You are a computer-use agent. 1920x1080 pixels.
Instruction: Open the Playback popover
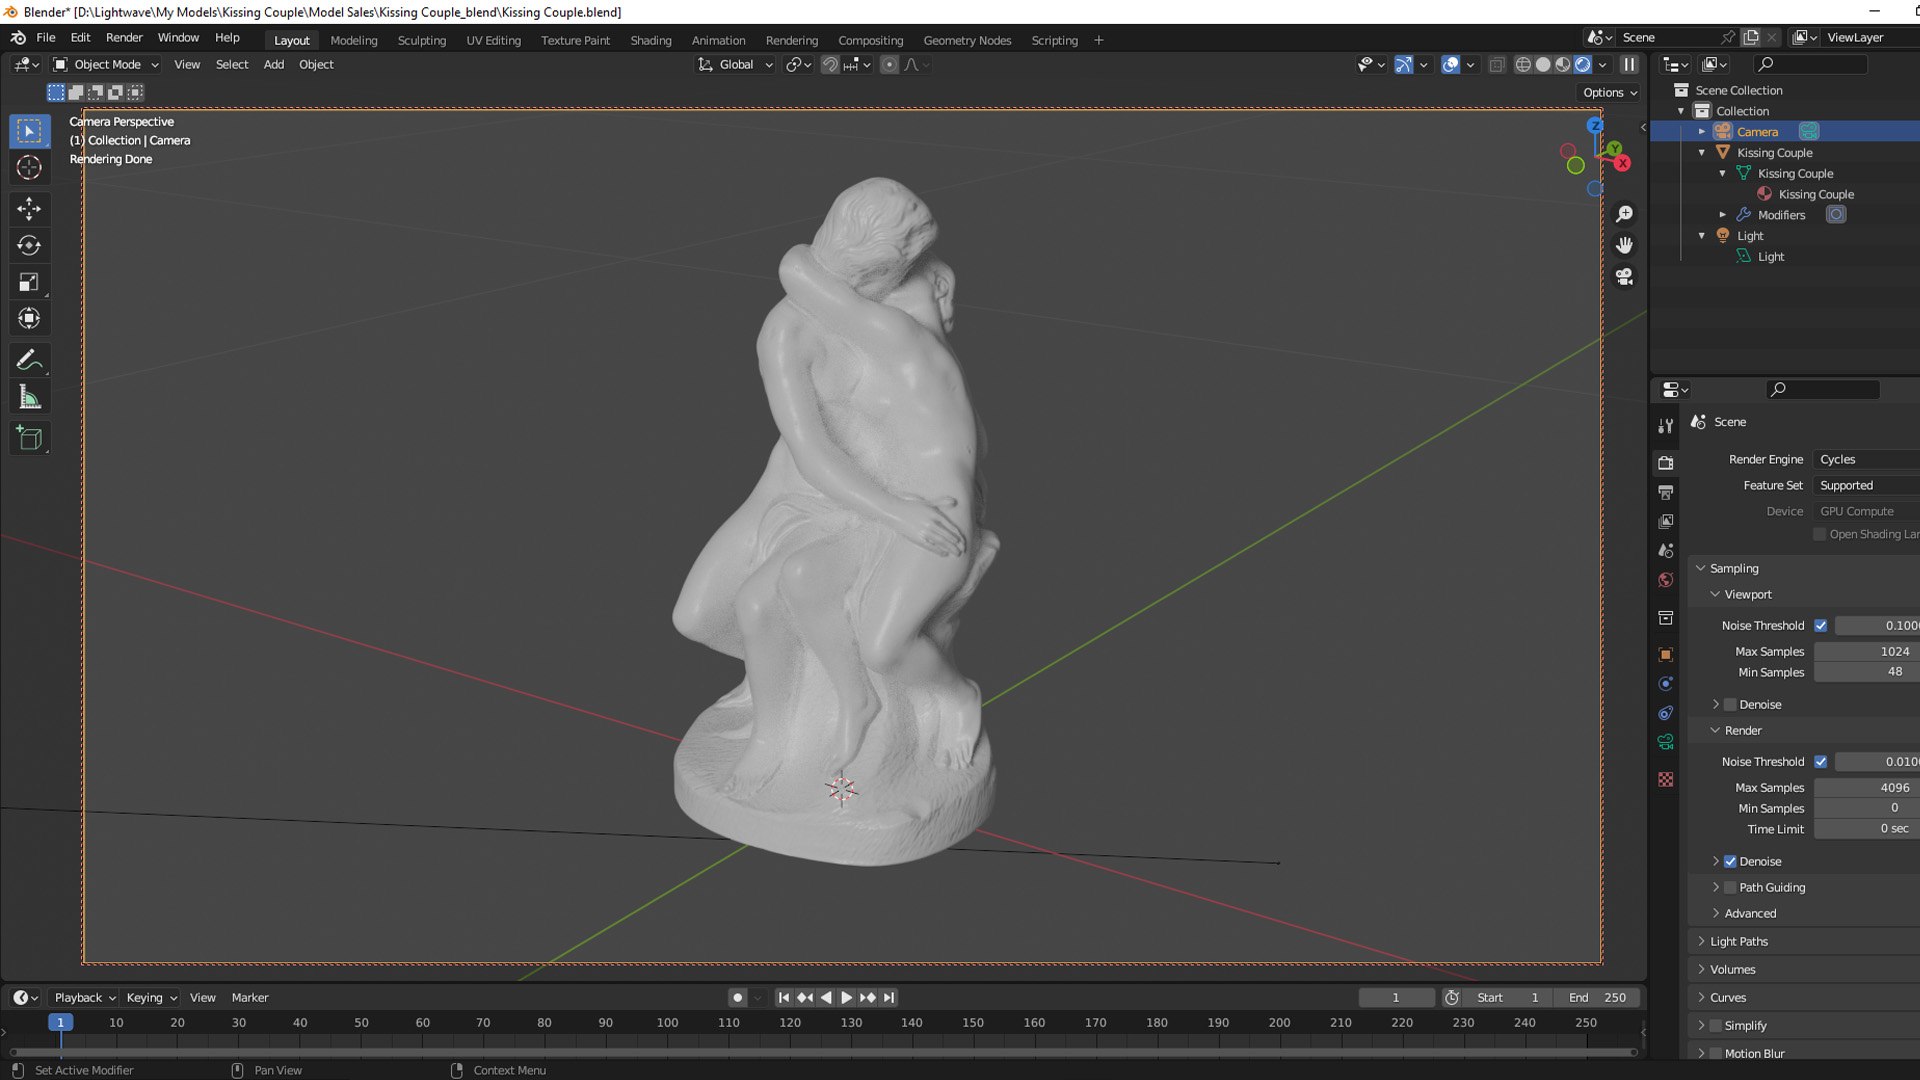pyautogui.click(x=84, y=997)
